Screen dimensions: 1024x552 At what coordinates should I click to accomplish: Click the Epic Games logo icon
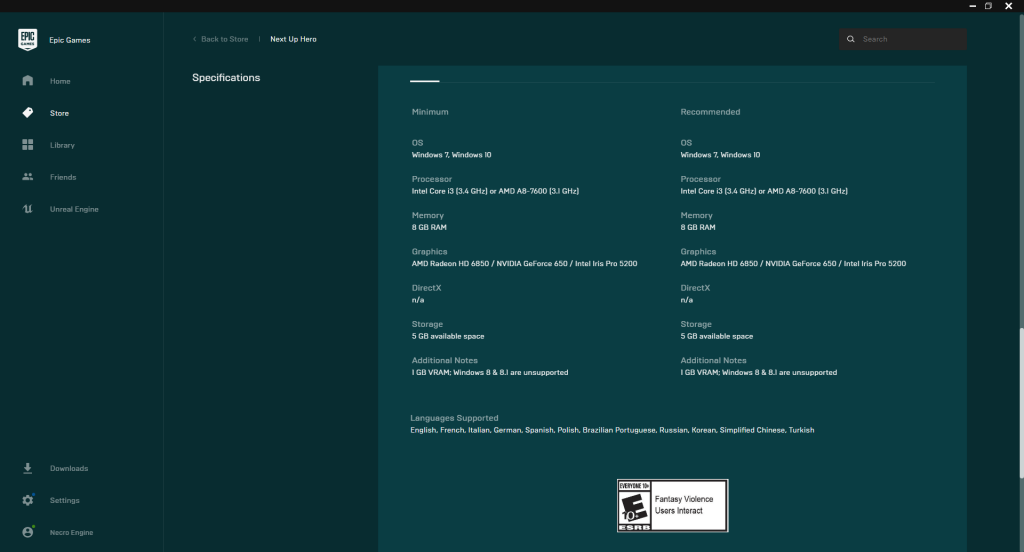click(x=27, y=39)
